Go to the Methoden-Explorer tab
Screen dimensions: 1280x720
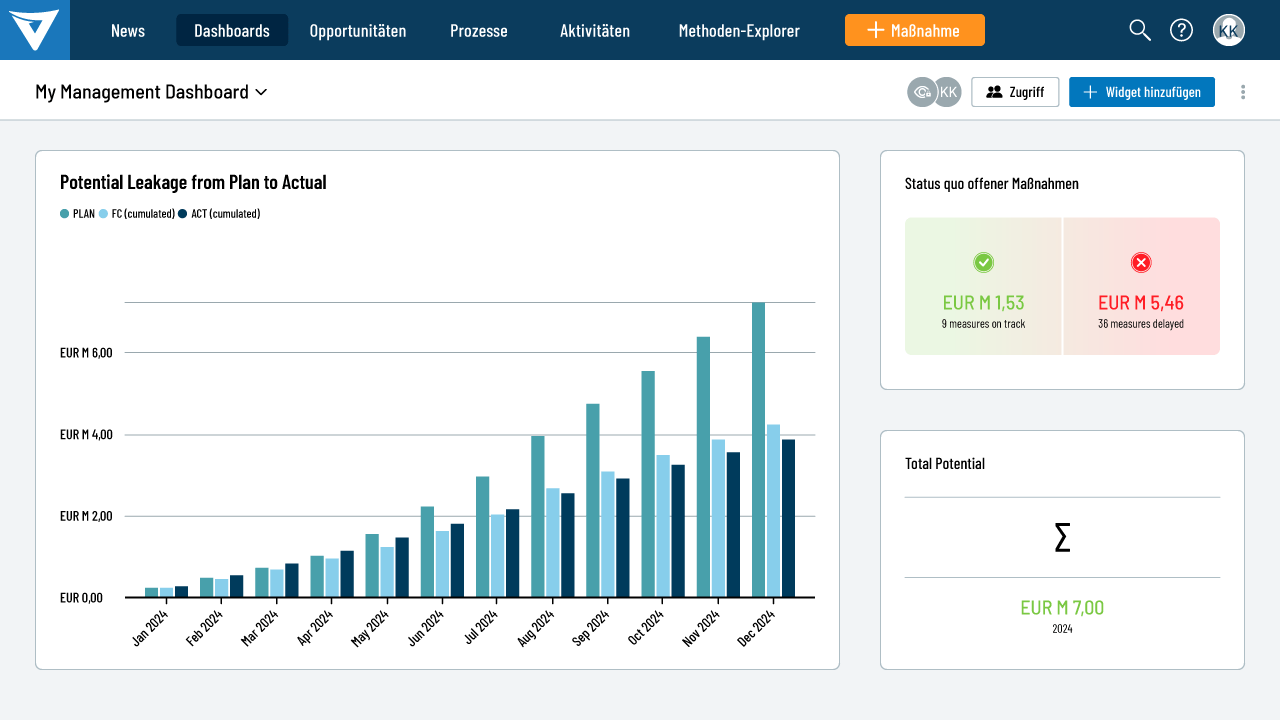click(739, 30)
